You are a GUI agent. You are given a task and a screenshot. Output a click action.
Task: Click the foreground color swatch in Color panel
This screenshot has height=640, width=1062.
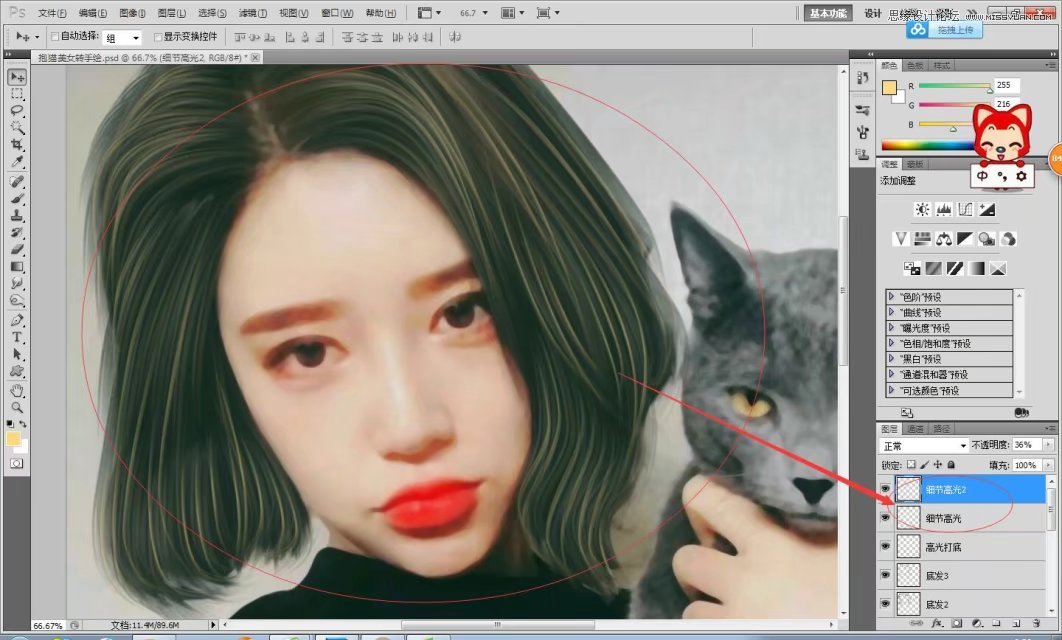(889, 87)
